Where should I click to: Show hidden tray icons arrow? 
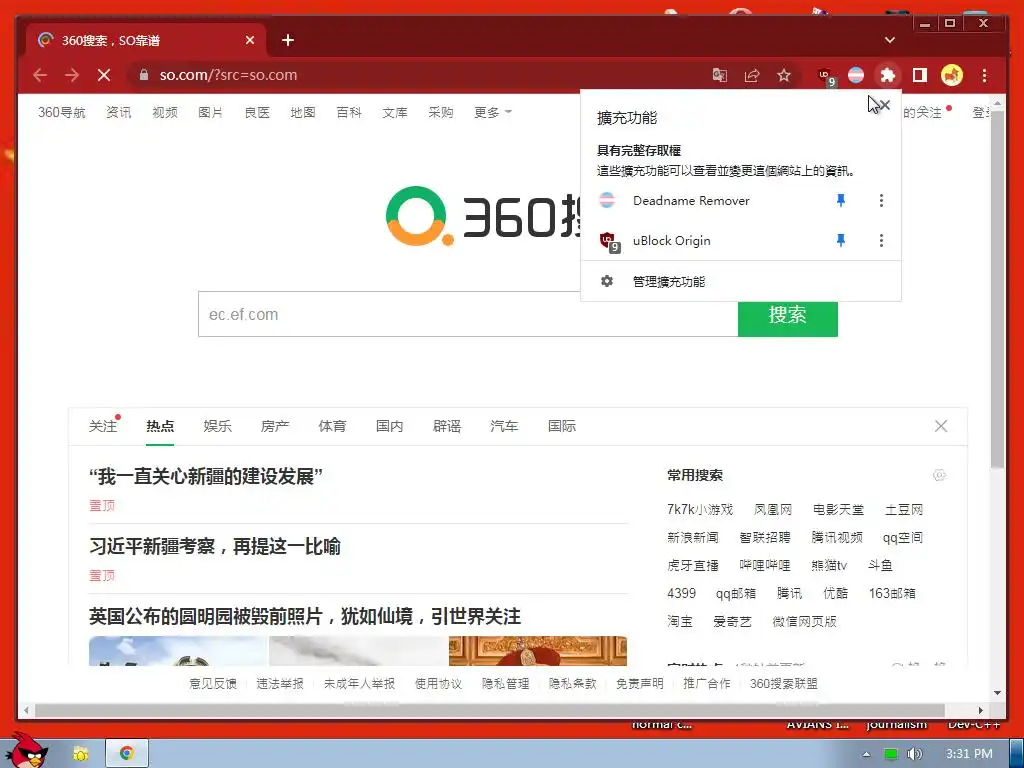[x=866, y=754]
